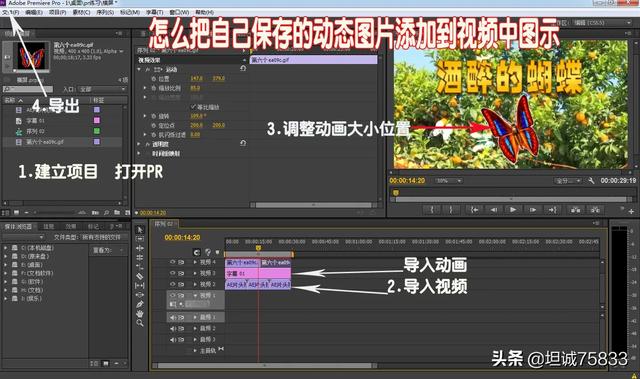This screenshot has width=640, height=379.
Task: Select the Slide tool
Action: (x=140, y=295)
